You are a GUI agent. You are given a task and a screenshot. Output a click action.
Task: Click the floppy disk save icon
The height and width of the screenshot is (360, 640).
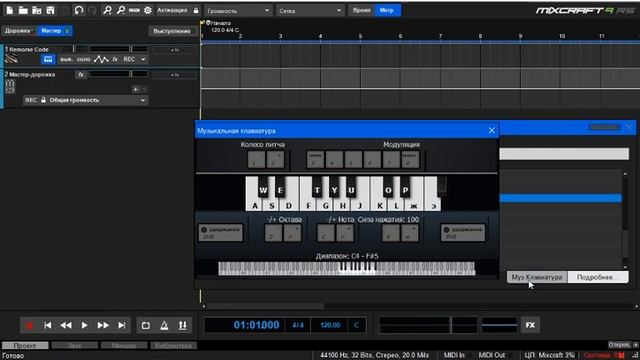click(x=50, y=10)
